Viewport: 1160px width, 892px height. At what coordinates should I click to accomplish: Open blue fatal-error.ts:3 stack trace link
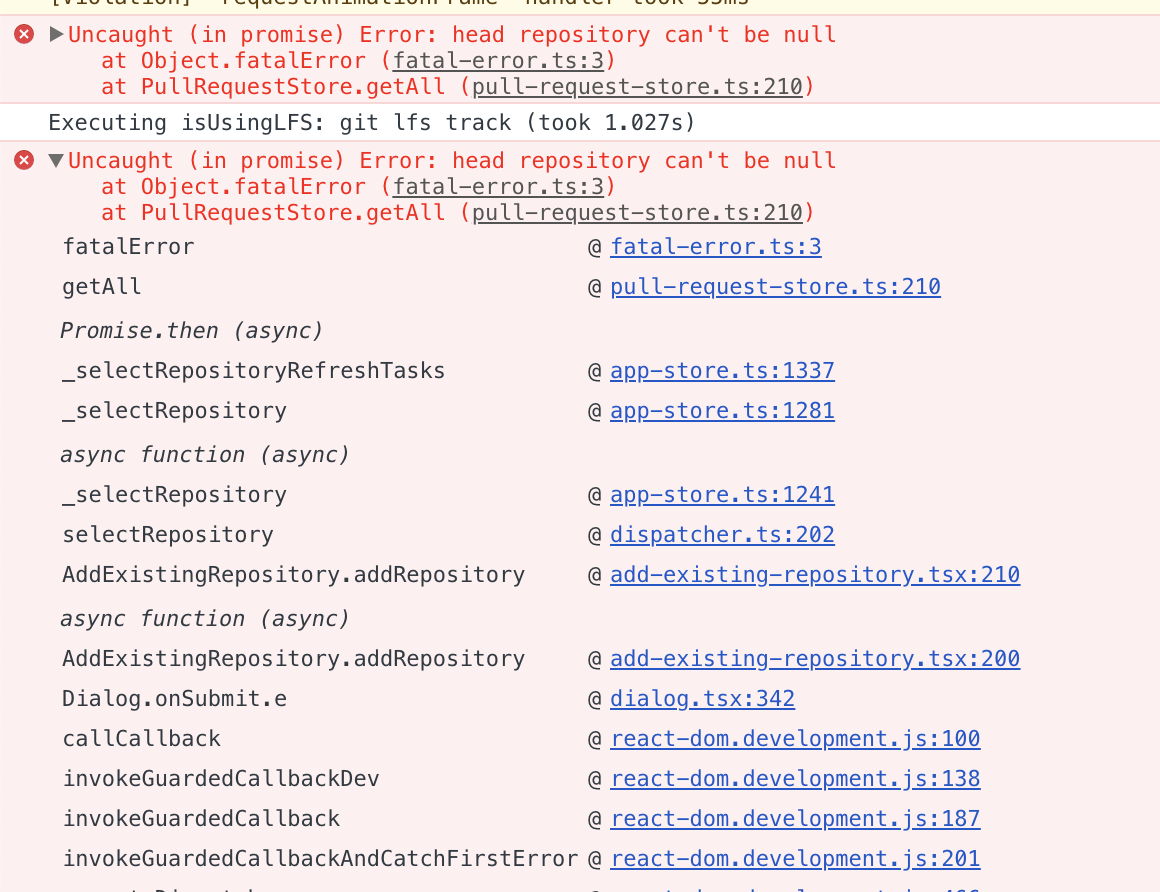tap(715, 246)
